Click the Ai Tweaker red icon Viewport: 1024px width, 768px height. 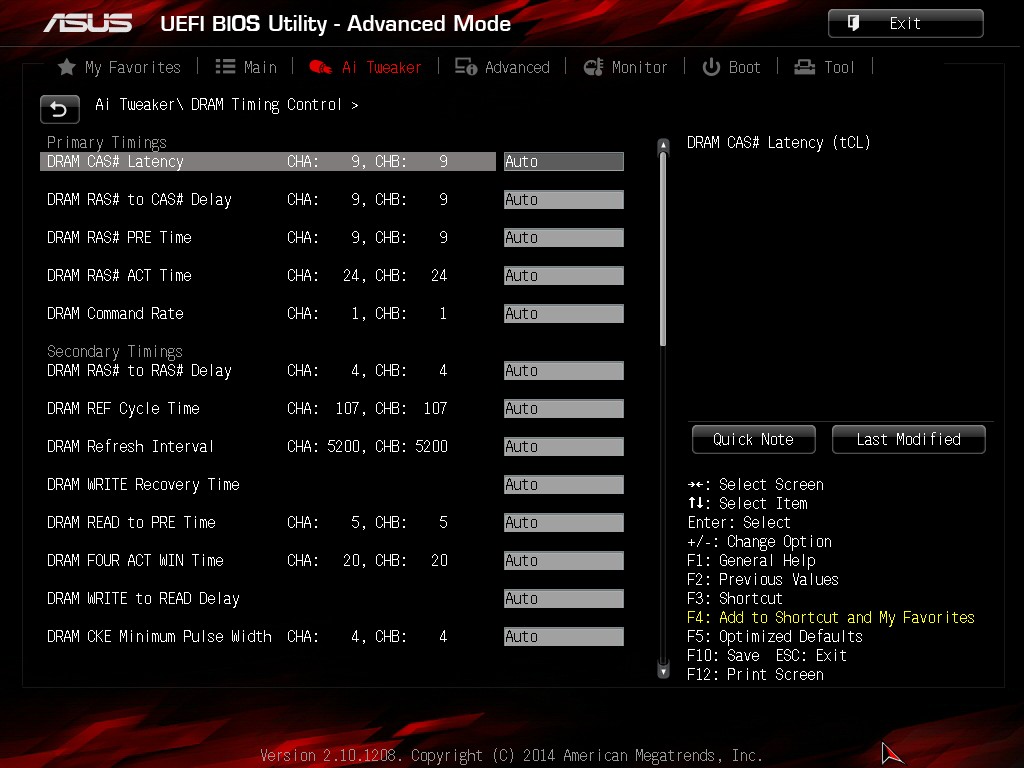[x=320, y=67]
